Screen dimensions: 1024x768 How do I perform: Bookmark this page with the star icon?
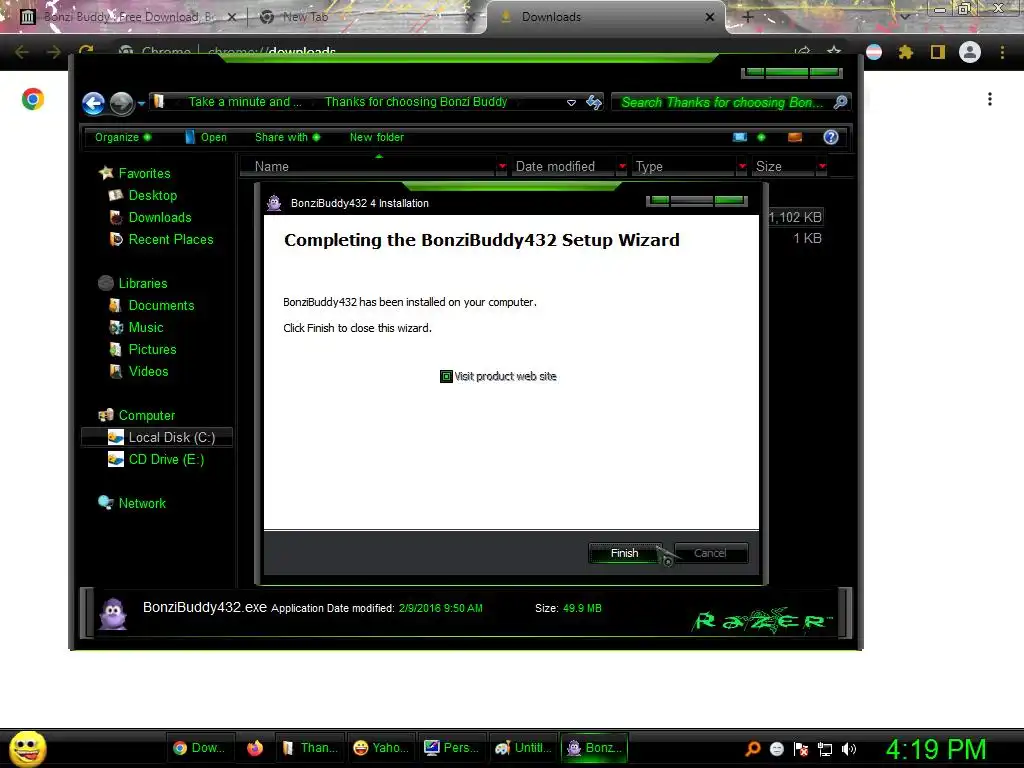834,51
